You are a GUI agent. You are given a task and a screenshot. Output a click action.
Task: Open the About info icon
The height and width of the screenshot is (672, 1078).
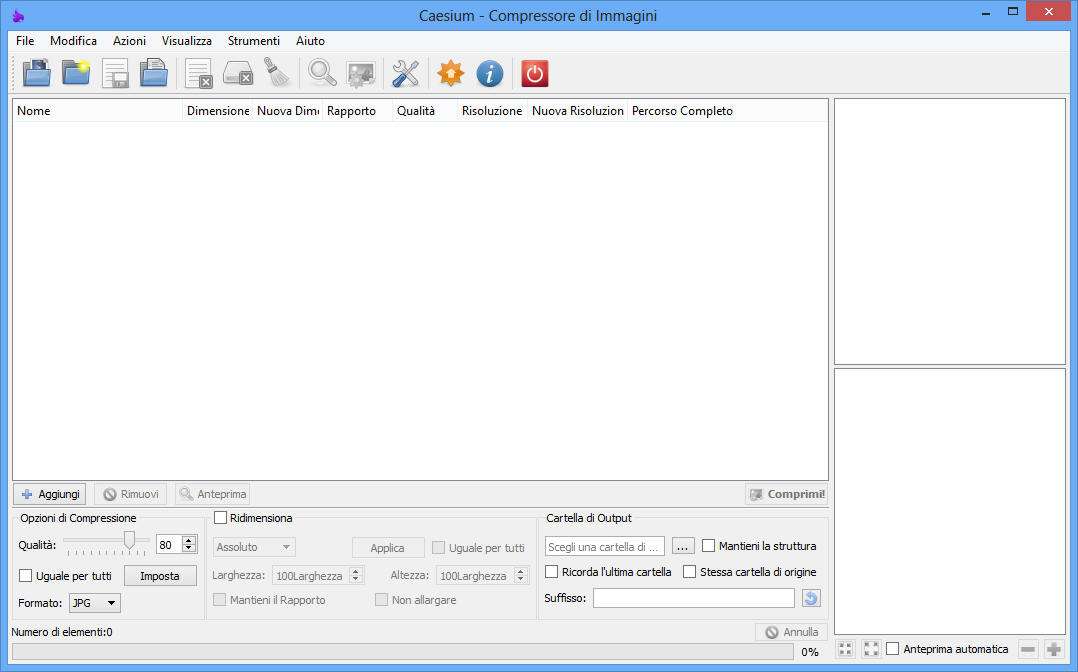[x=489, y=73]
